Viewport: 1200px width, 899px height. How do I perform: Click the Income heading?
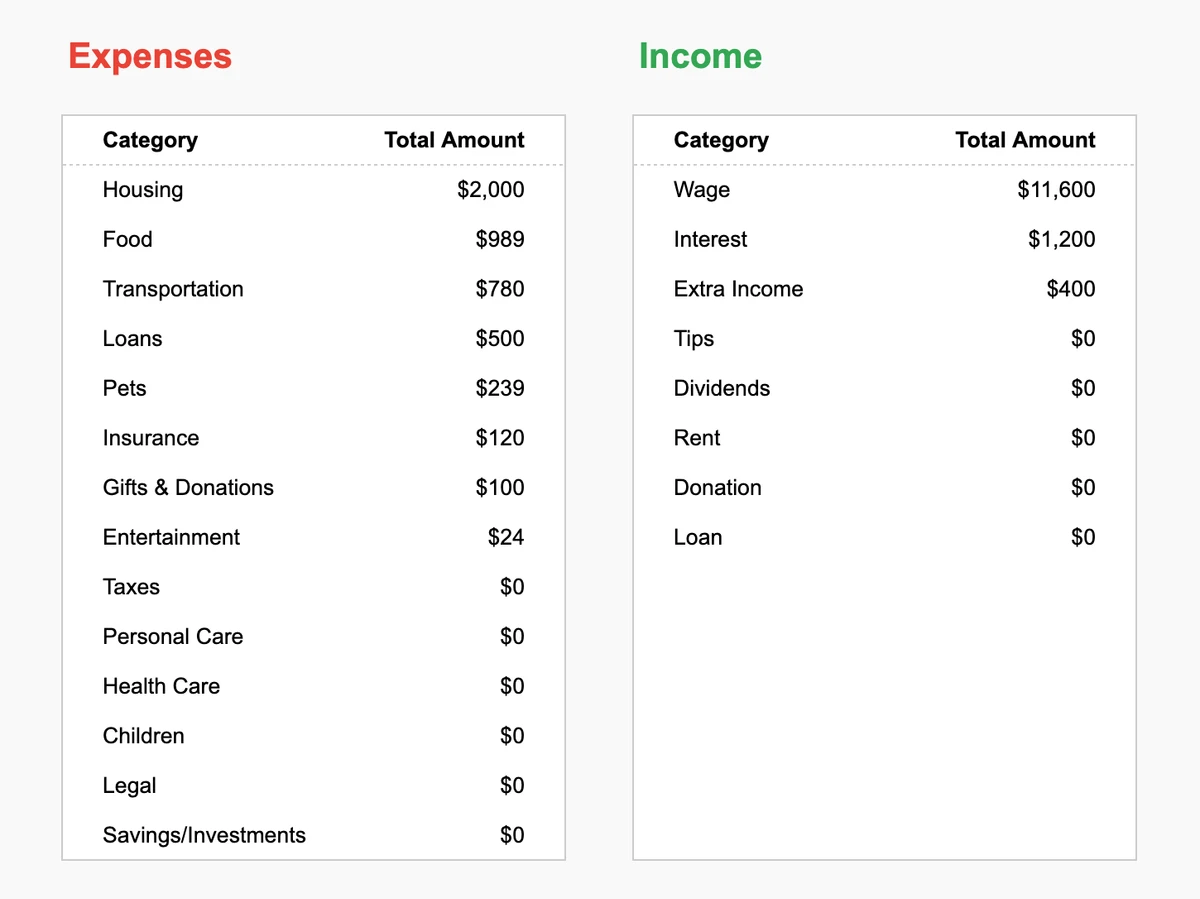point(700,56)
